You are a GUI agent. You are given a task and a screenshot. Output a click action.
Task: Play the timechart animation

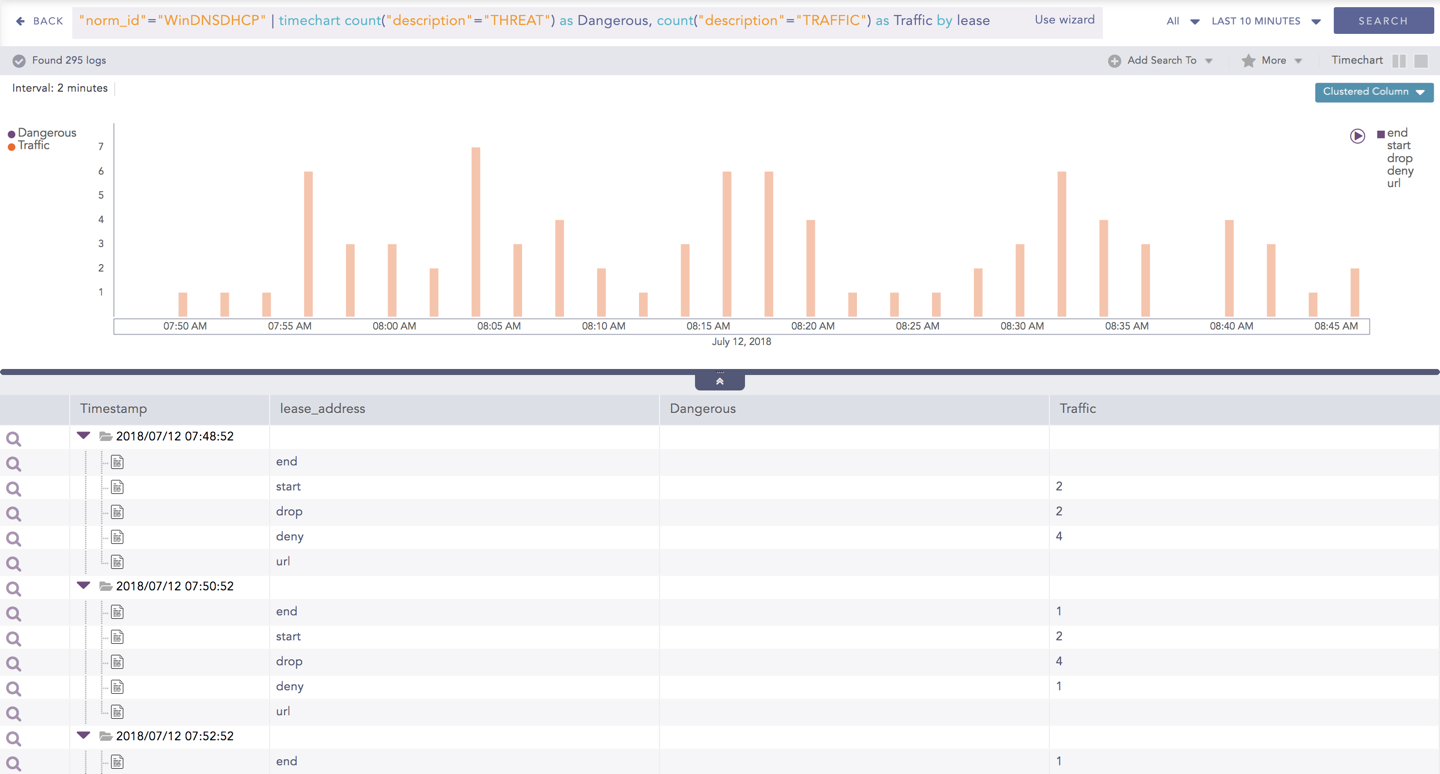tap(1357, 135)
